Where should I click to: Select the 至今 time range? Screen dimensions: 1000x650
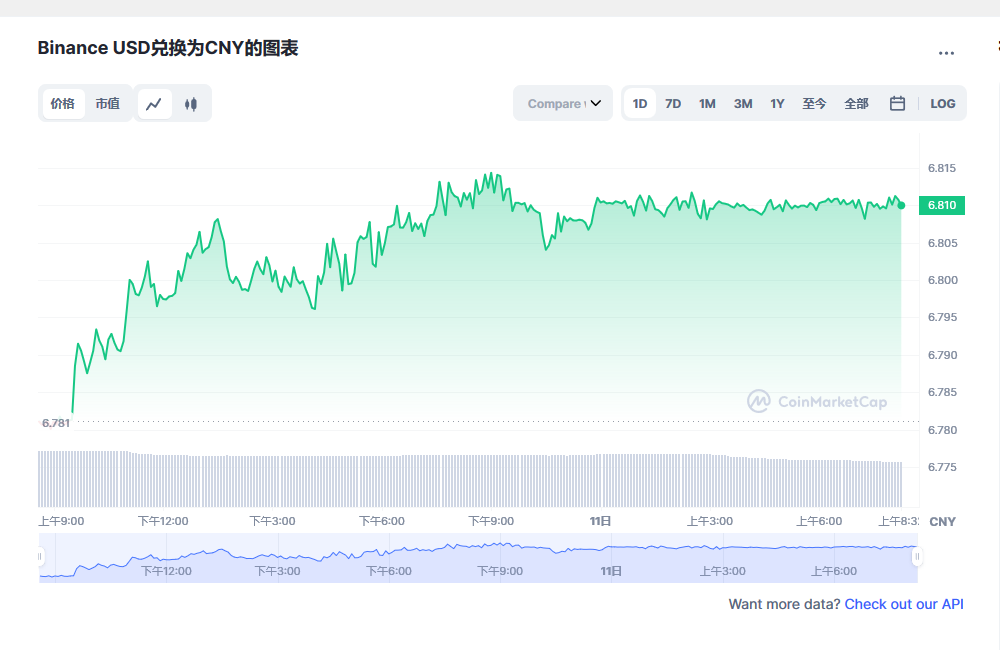click(x=814, y=103)
